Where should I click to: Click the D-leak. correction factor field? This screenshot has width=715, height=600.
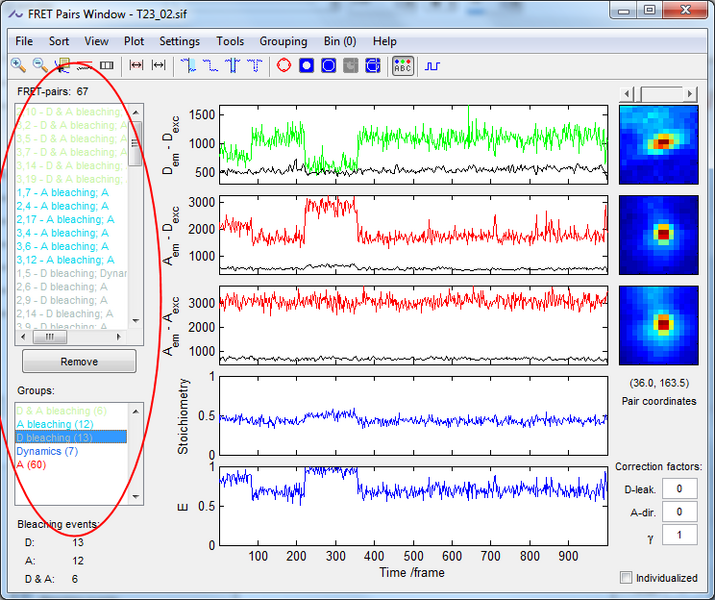coord(681,489)
